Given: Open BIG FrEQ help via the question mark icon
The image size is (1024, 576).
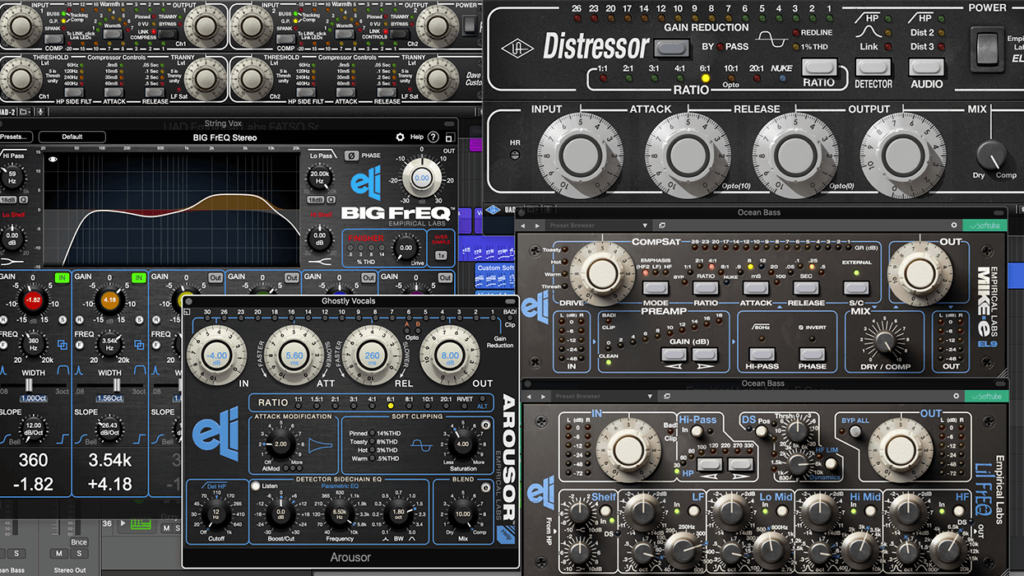Looking at the screenshot, I should click(433, 139).
